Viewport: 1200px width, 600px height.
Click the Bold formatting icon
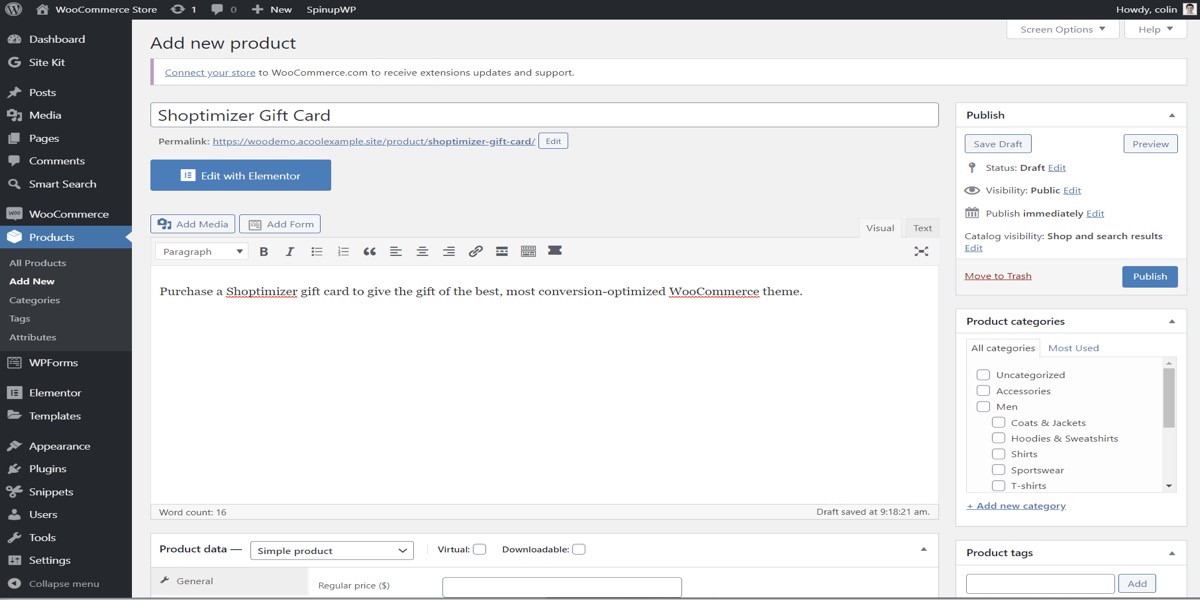click(x=264, y=252)
